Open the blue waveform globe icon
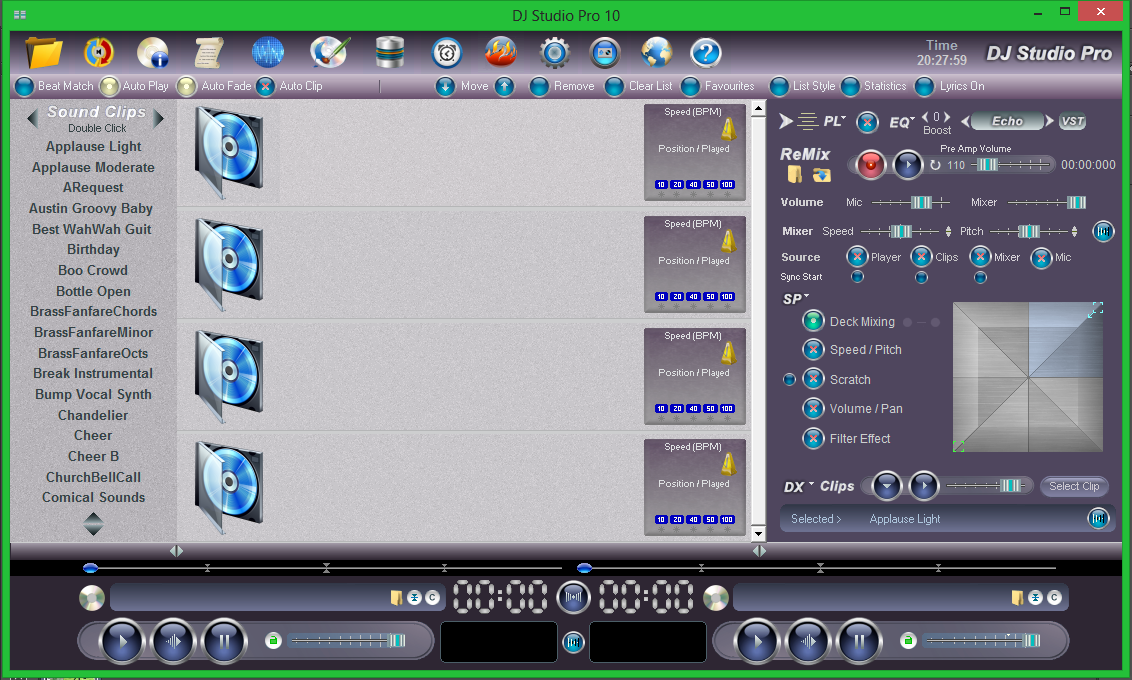Screen dimensions: 1132x680 (267, 53)
